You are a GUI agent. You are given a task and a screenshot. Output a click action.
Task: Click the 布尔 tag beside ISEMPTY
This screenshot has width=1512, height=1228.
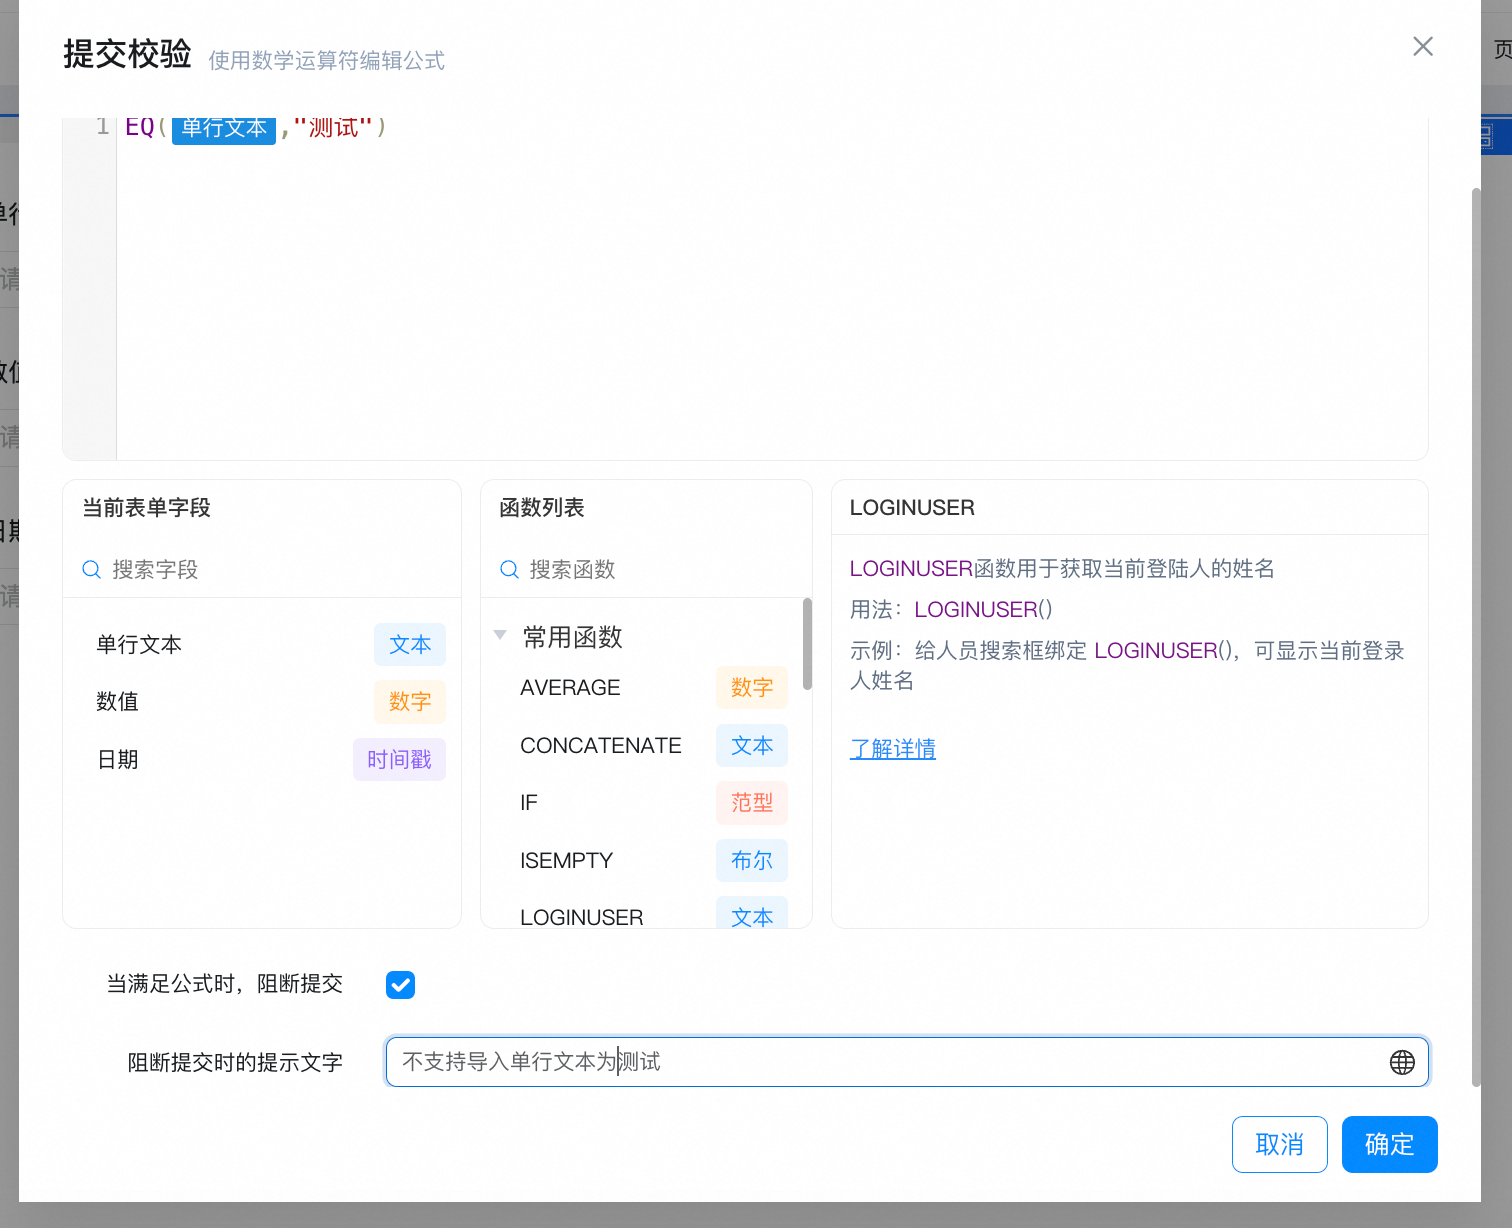point(752,861)
